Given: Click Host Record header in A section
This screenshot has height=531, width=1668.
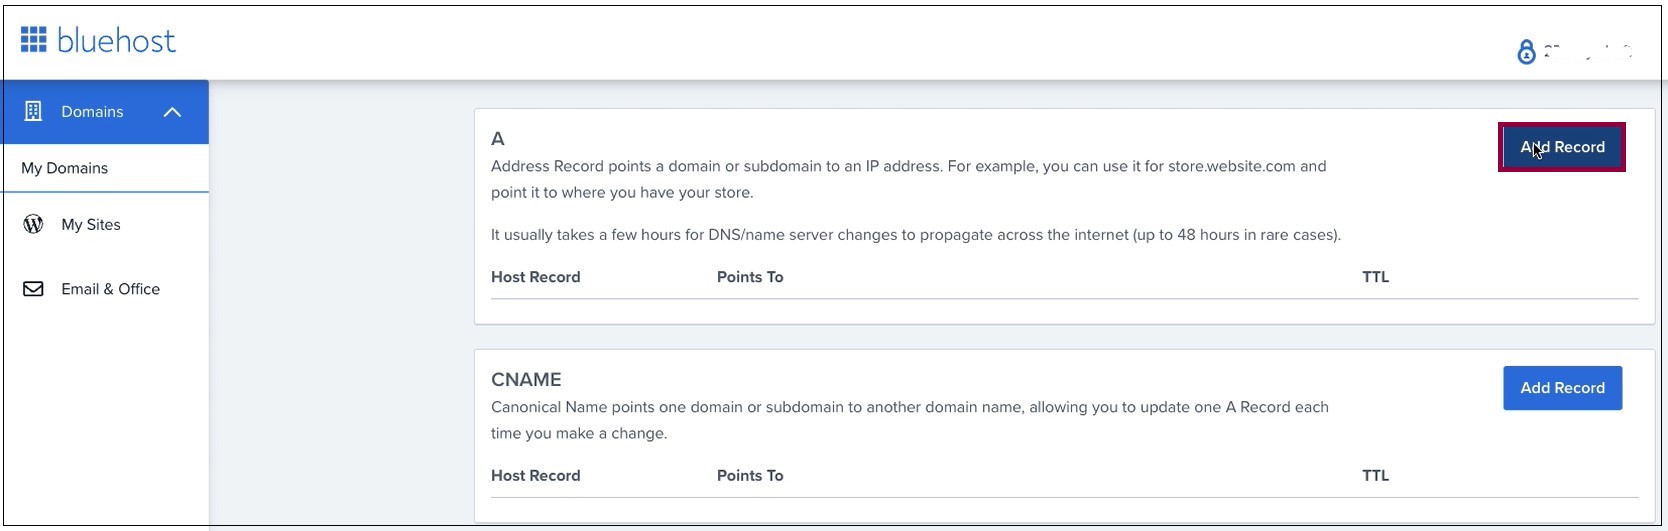Looking at the screenshot, I should [x=536, y=277].
